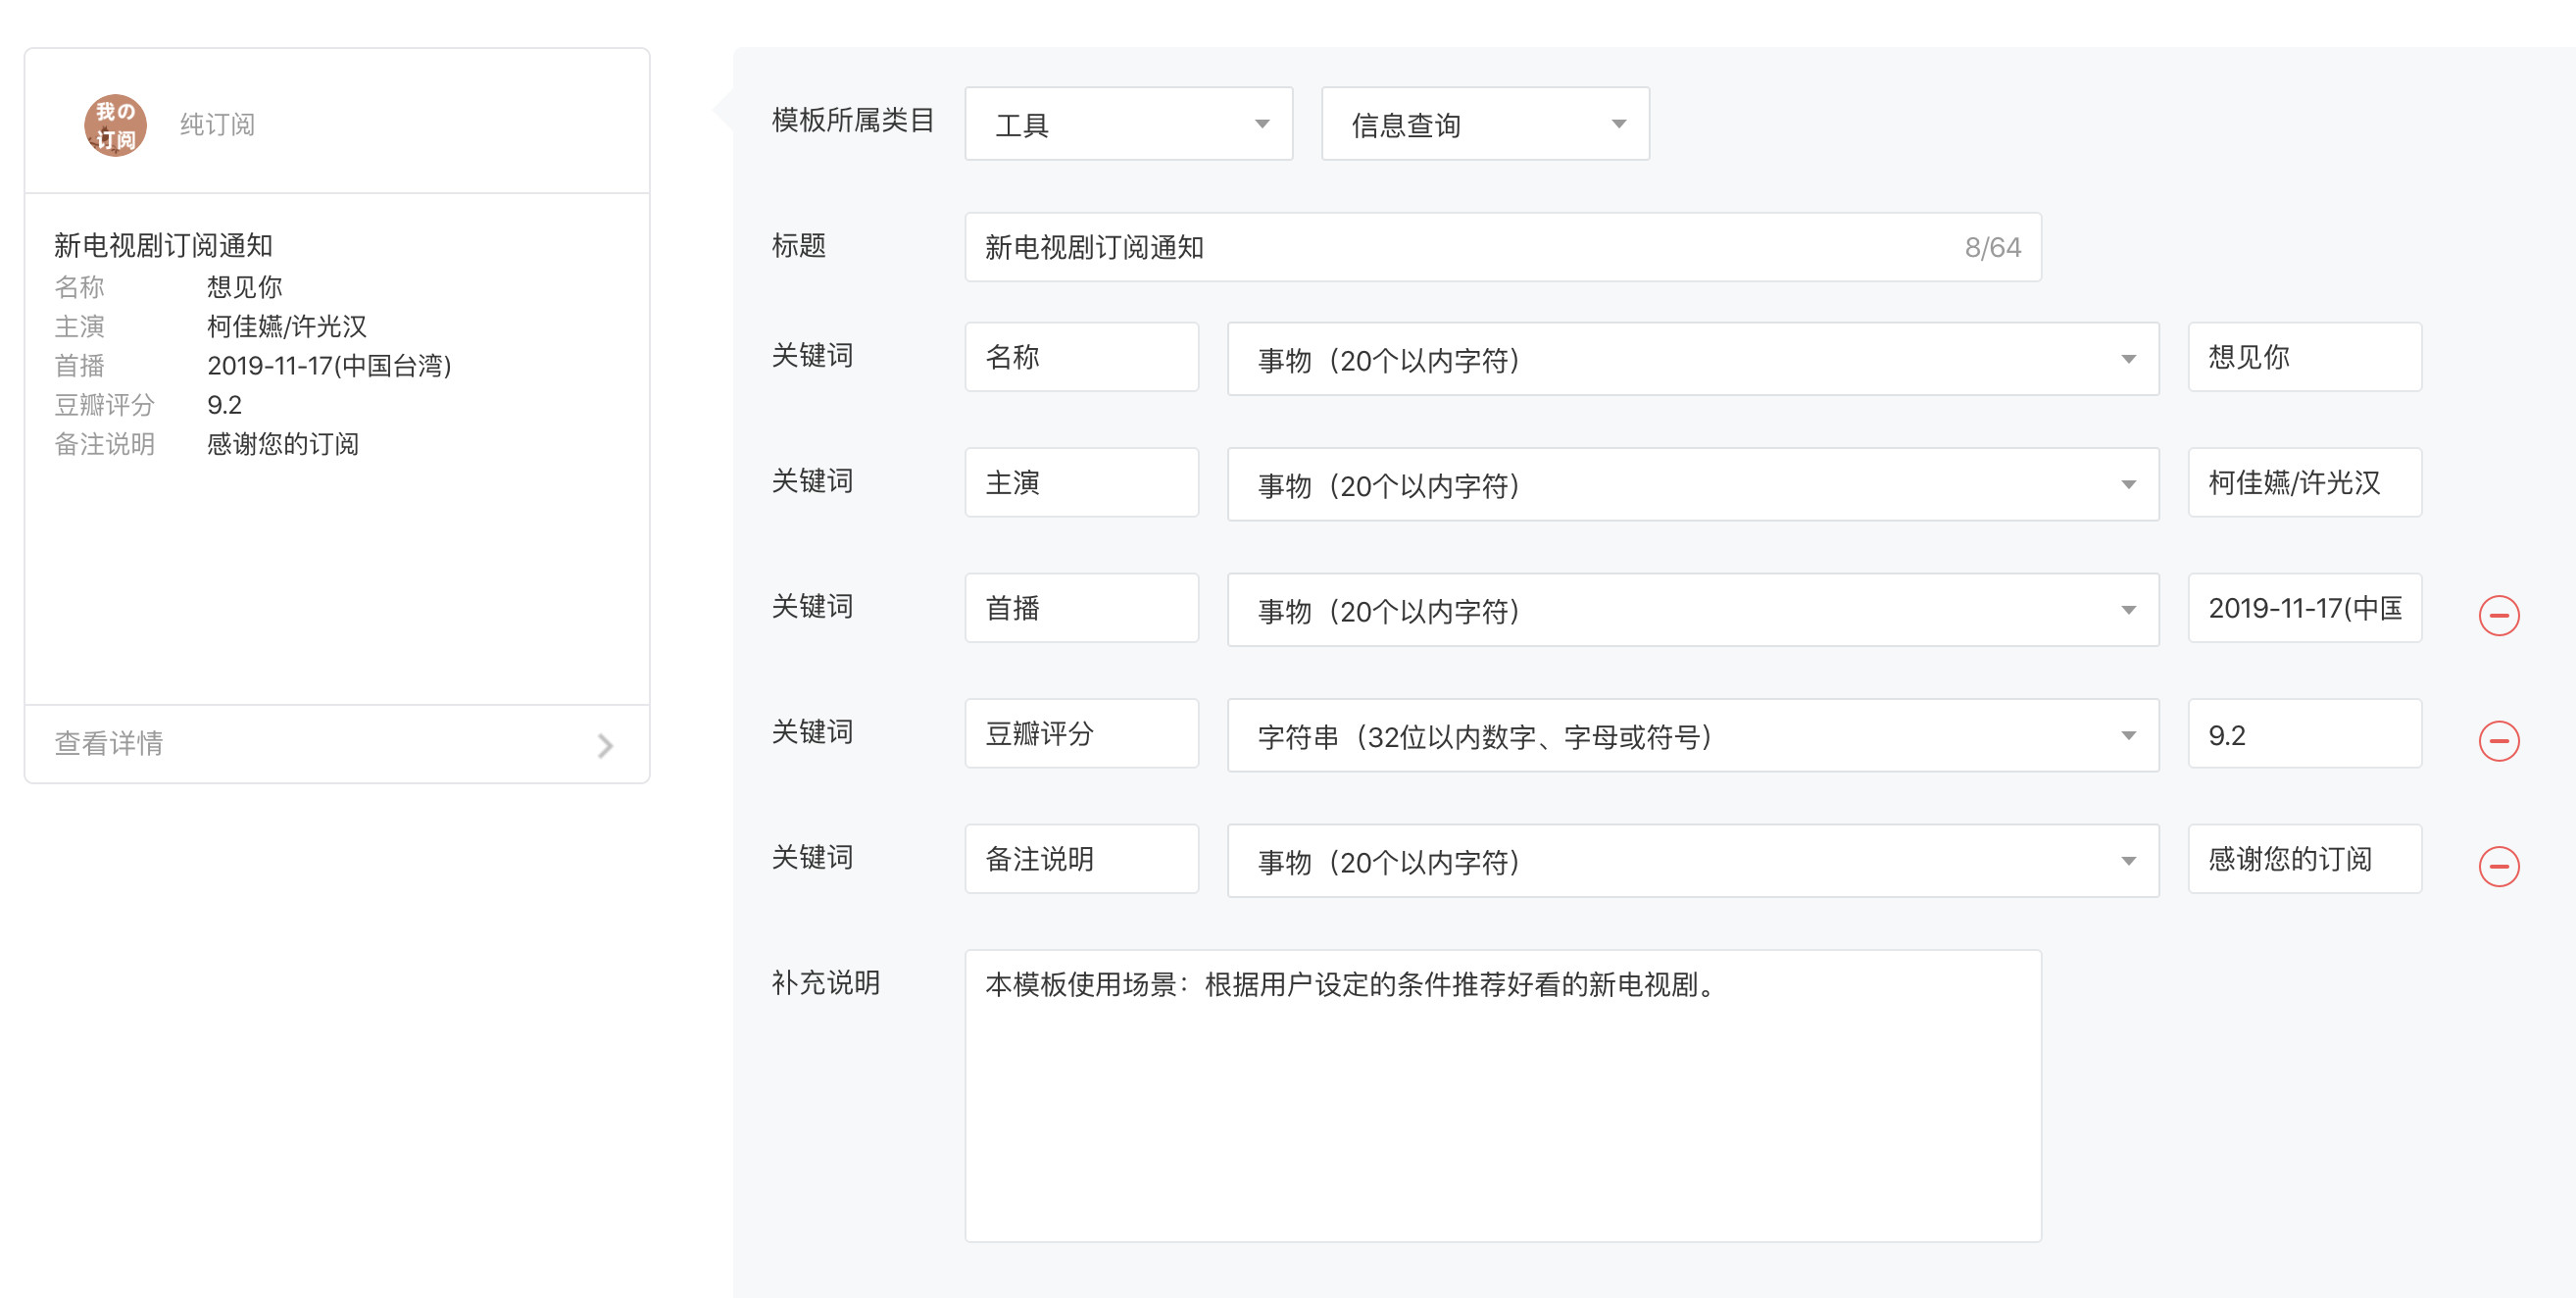Screen dimensions: 2576x1298
Task: Open the 信息查询 subcategory dropdown
Action: click(x=1484, y=124)
